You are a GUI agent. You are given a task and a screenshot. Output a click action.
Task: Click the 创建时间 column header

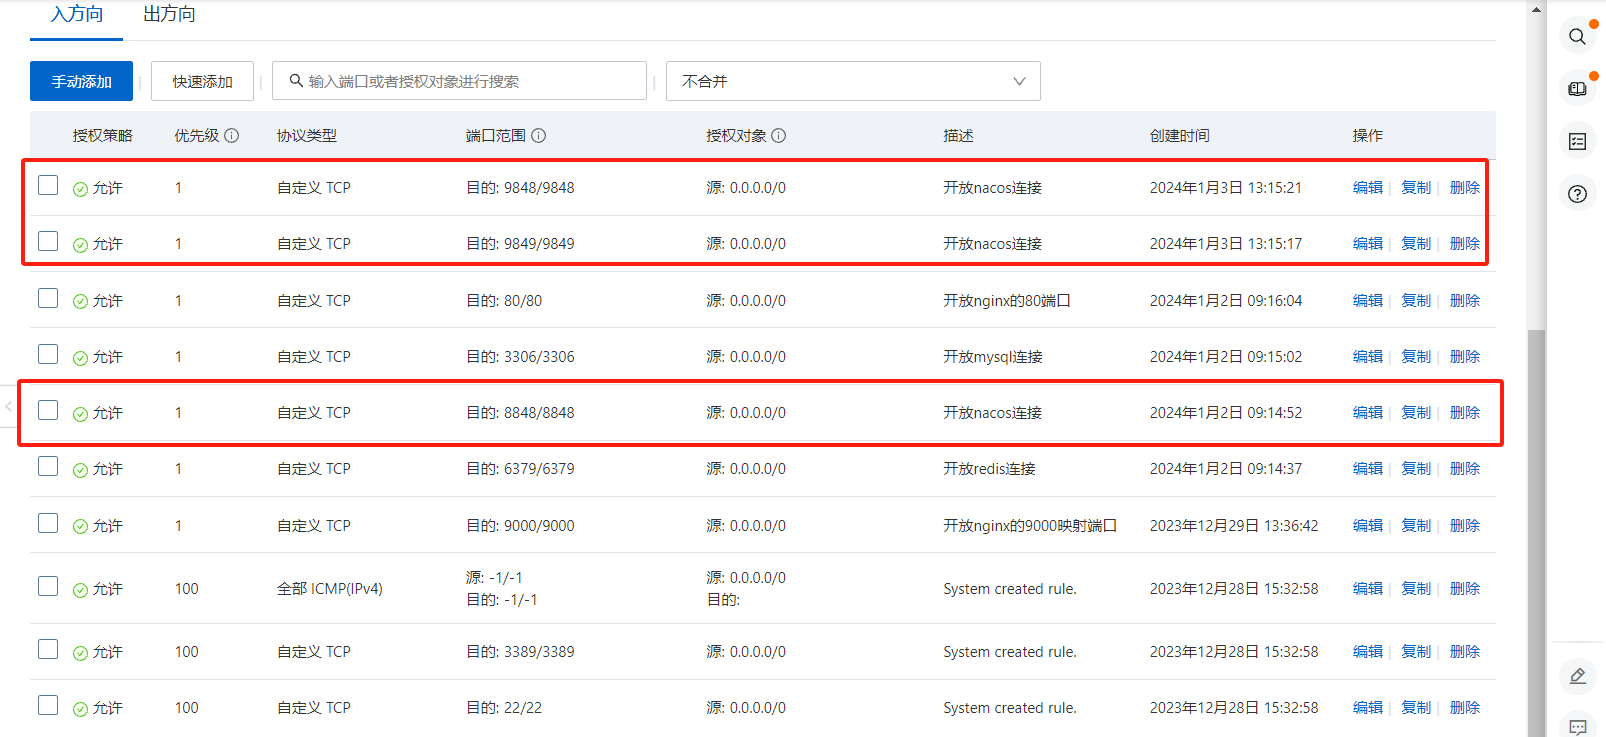(x=1179, y=136)
